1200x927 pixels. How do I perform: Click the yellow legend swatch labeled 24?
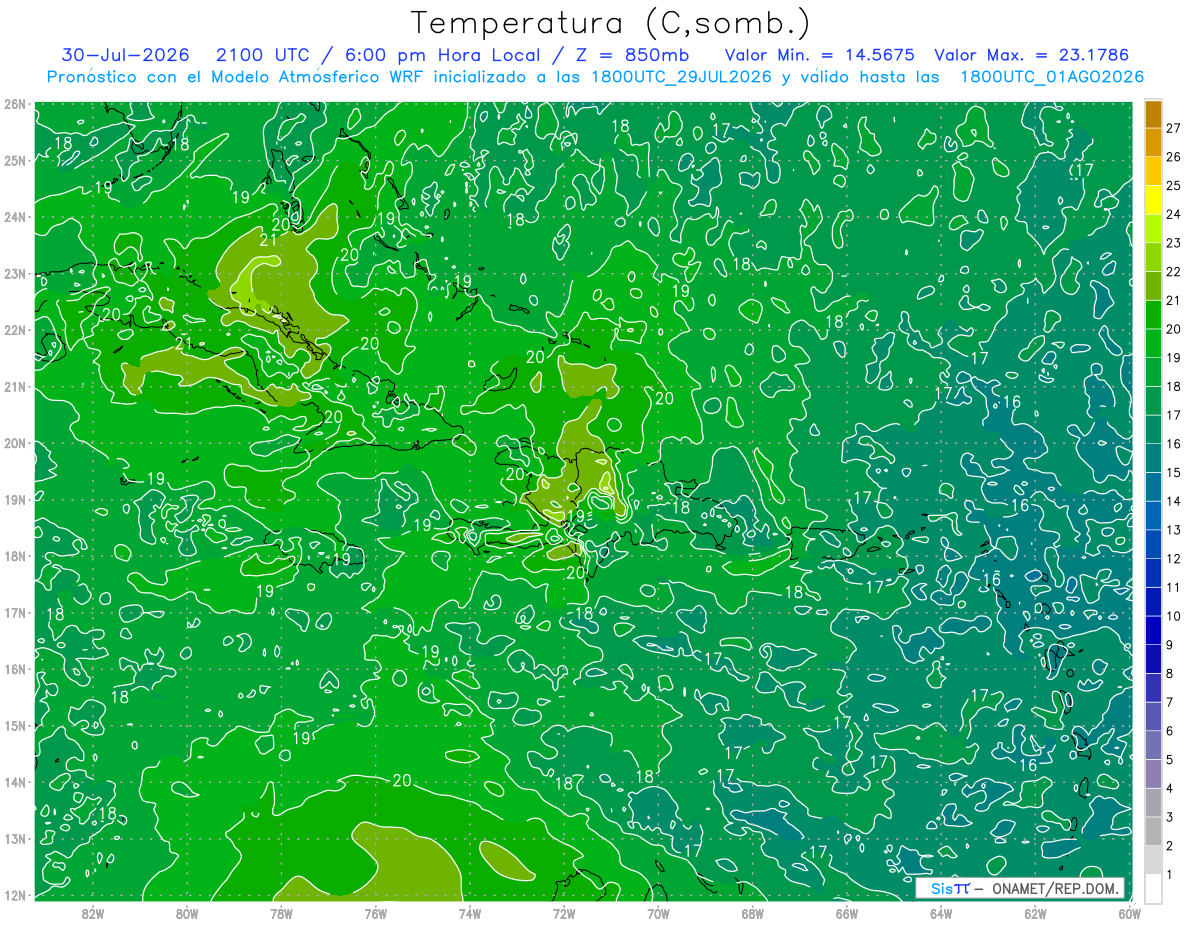(x=1153, y=201)
